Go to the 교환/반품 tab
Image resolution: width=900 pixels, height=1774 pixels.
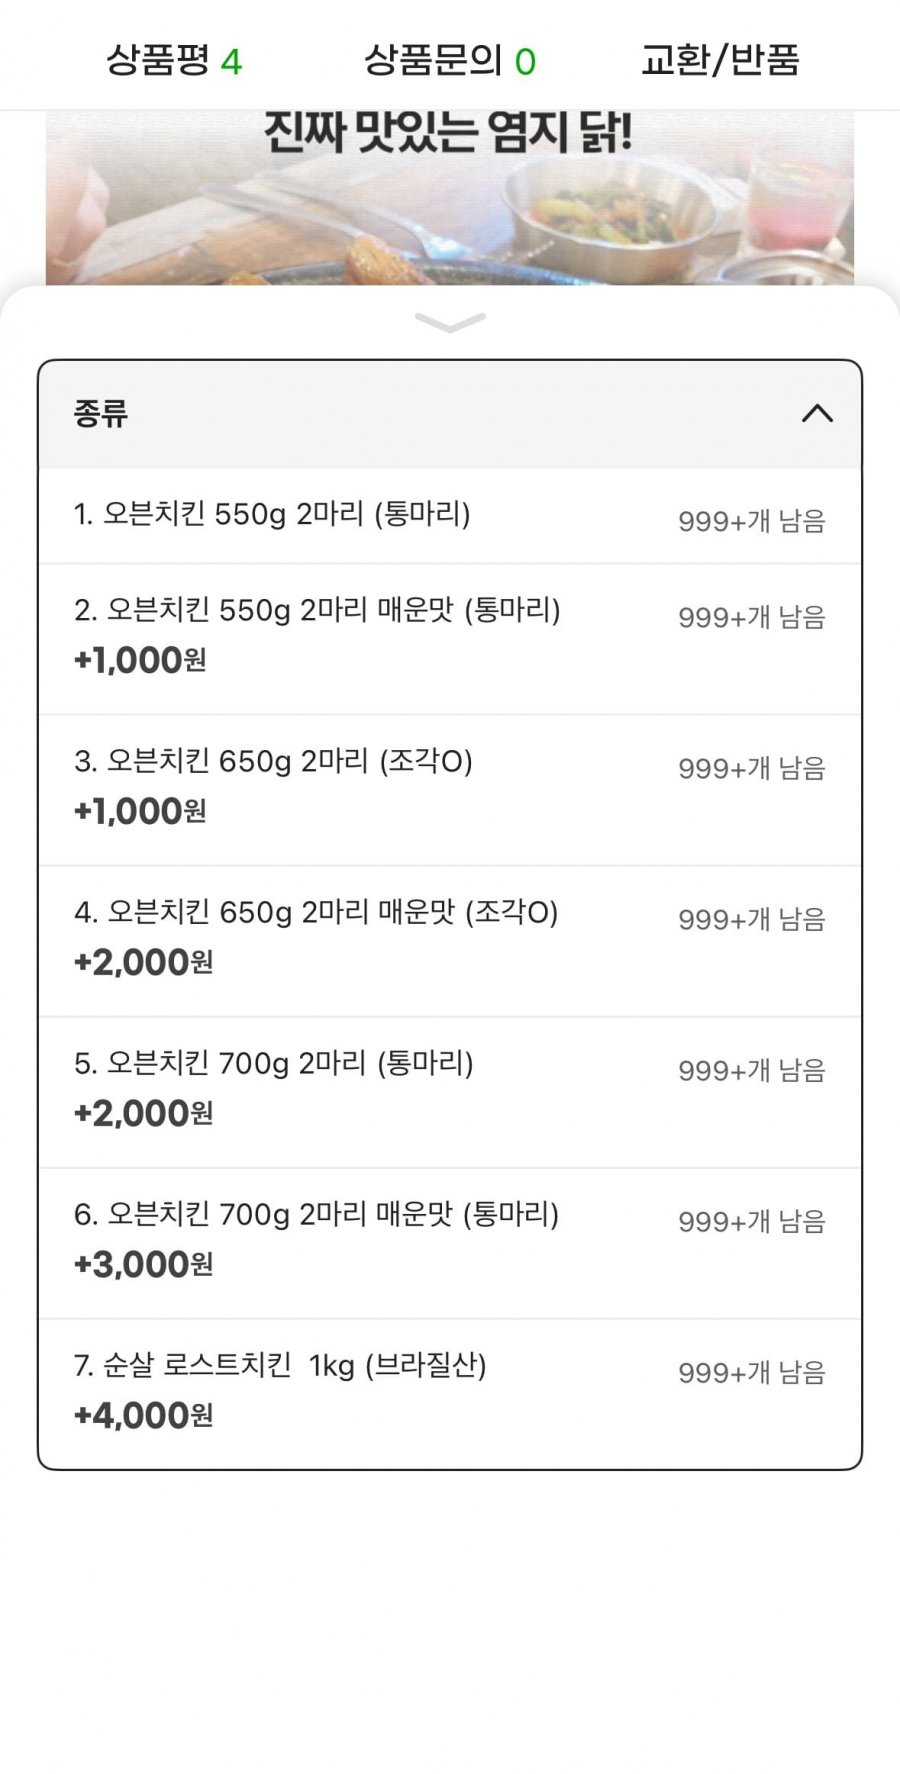pos(720,61)
